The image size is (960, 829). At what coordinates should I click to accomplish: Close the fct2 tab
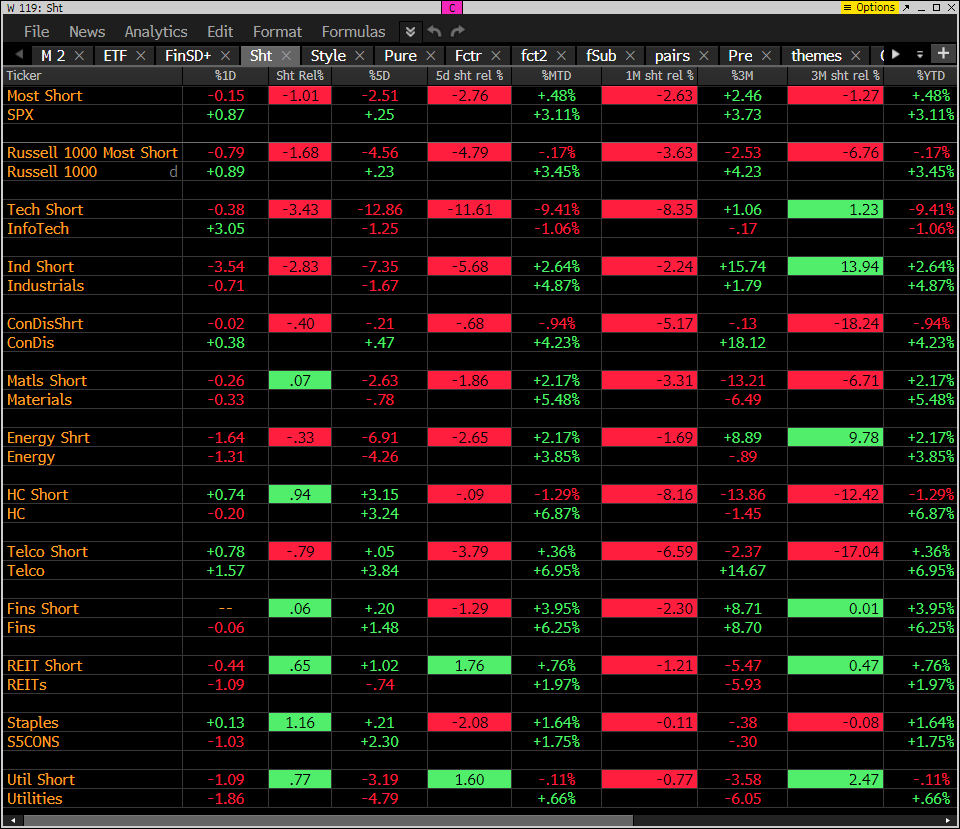click(x=561, y=56)
